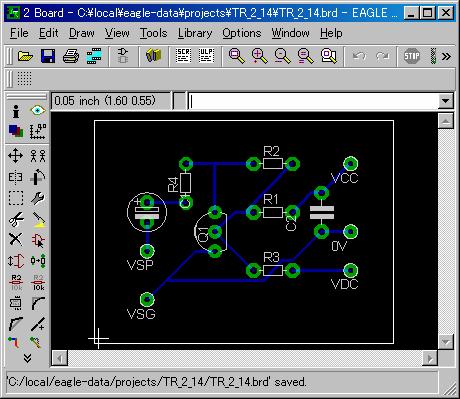Screen dimensions: 460x399
Task: Click the Print icon in toolbar
Action: [71, 56]
